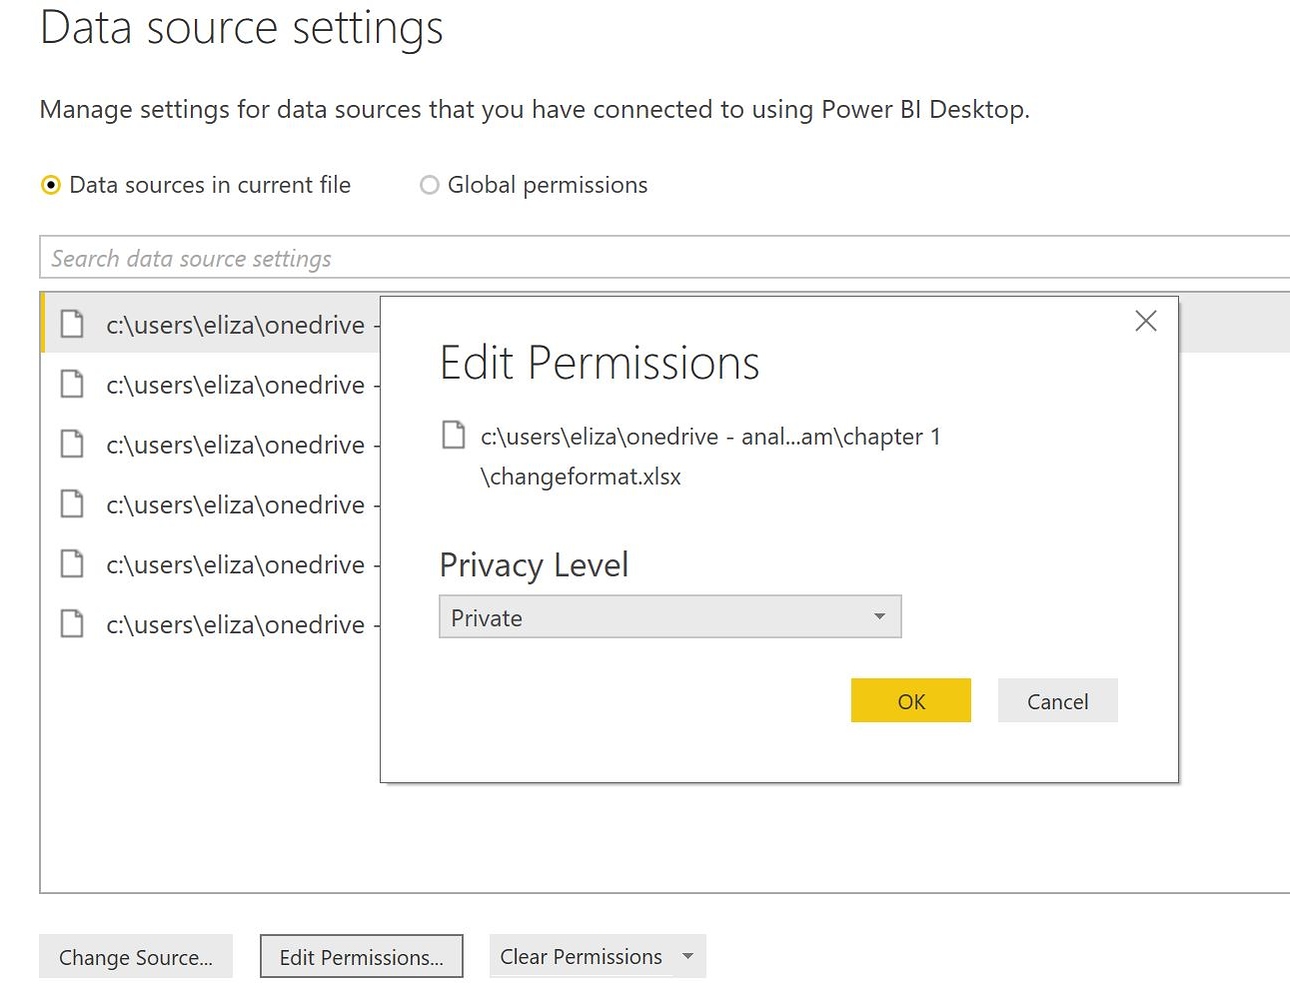Click the file icon on the fourth data source entry
This screenshot has width=1290, height=1000.
pos(71,504)
